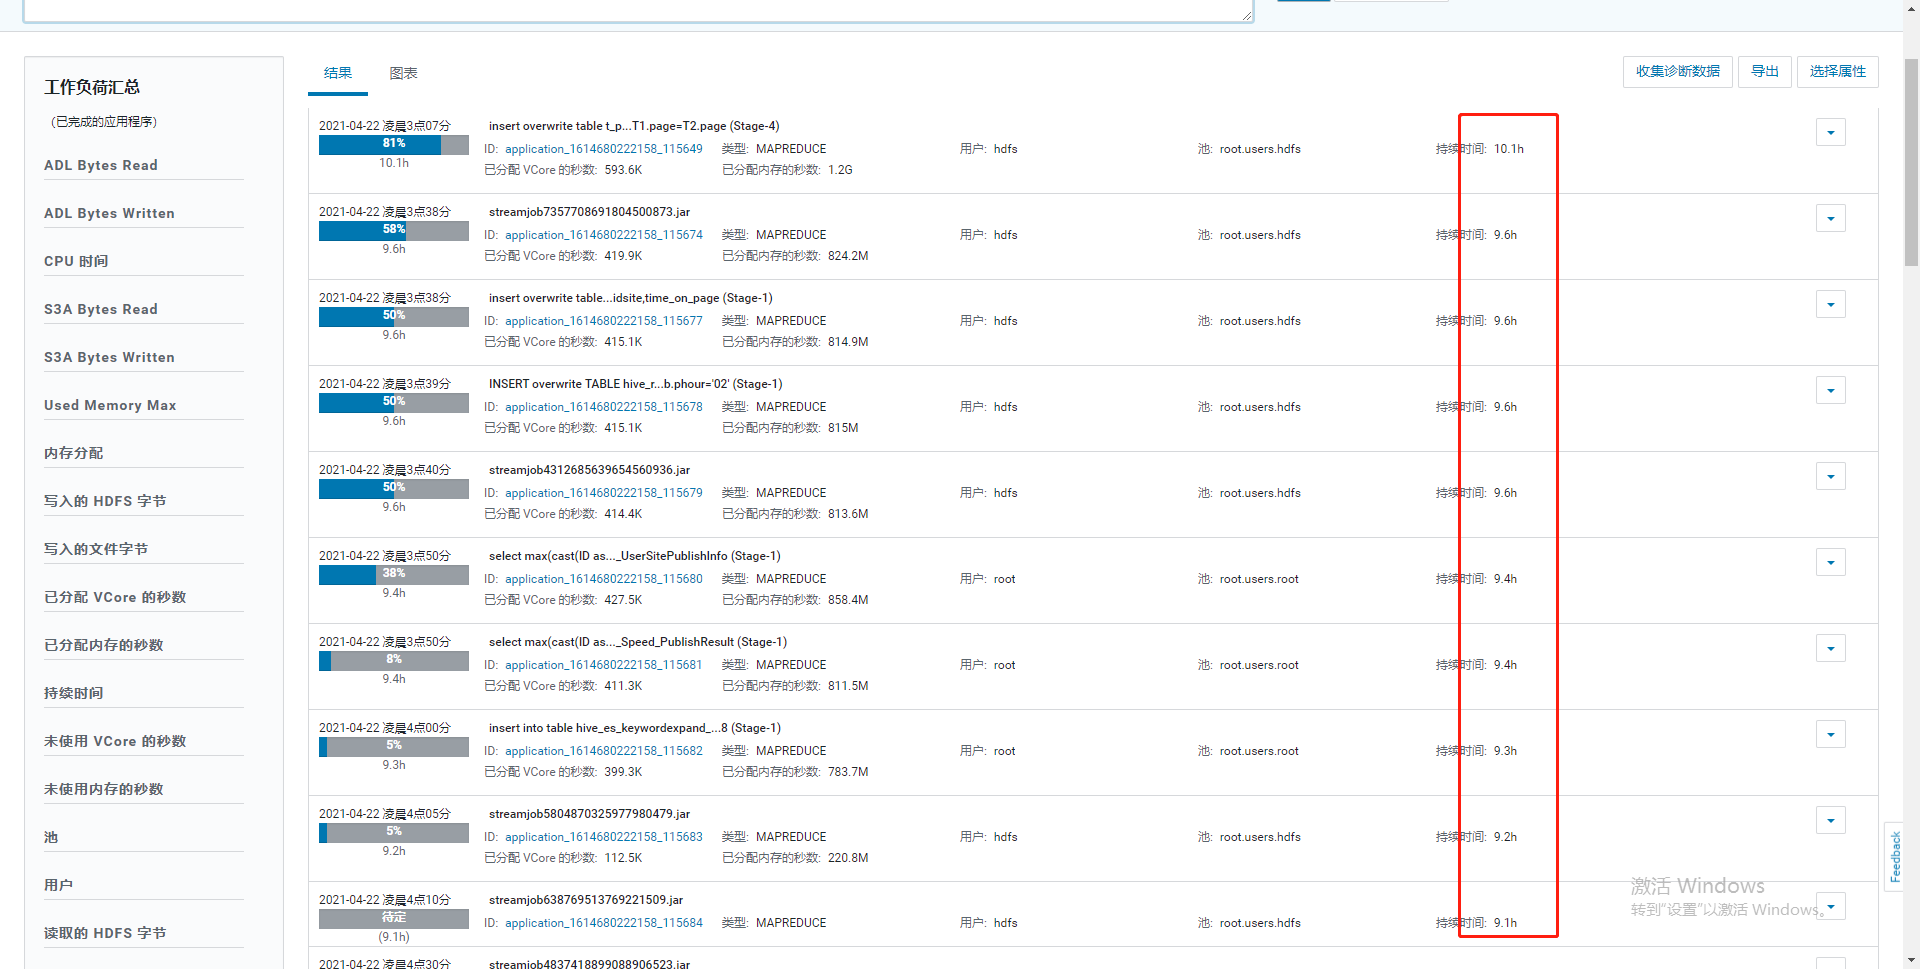Image resolution: width=1920 pixels, height=969 pixels.
Task: Open link application_1614680222158_115677
Action: pos(603,321)
